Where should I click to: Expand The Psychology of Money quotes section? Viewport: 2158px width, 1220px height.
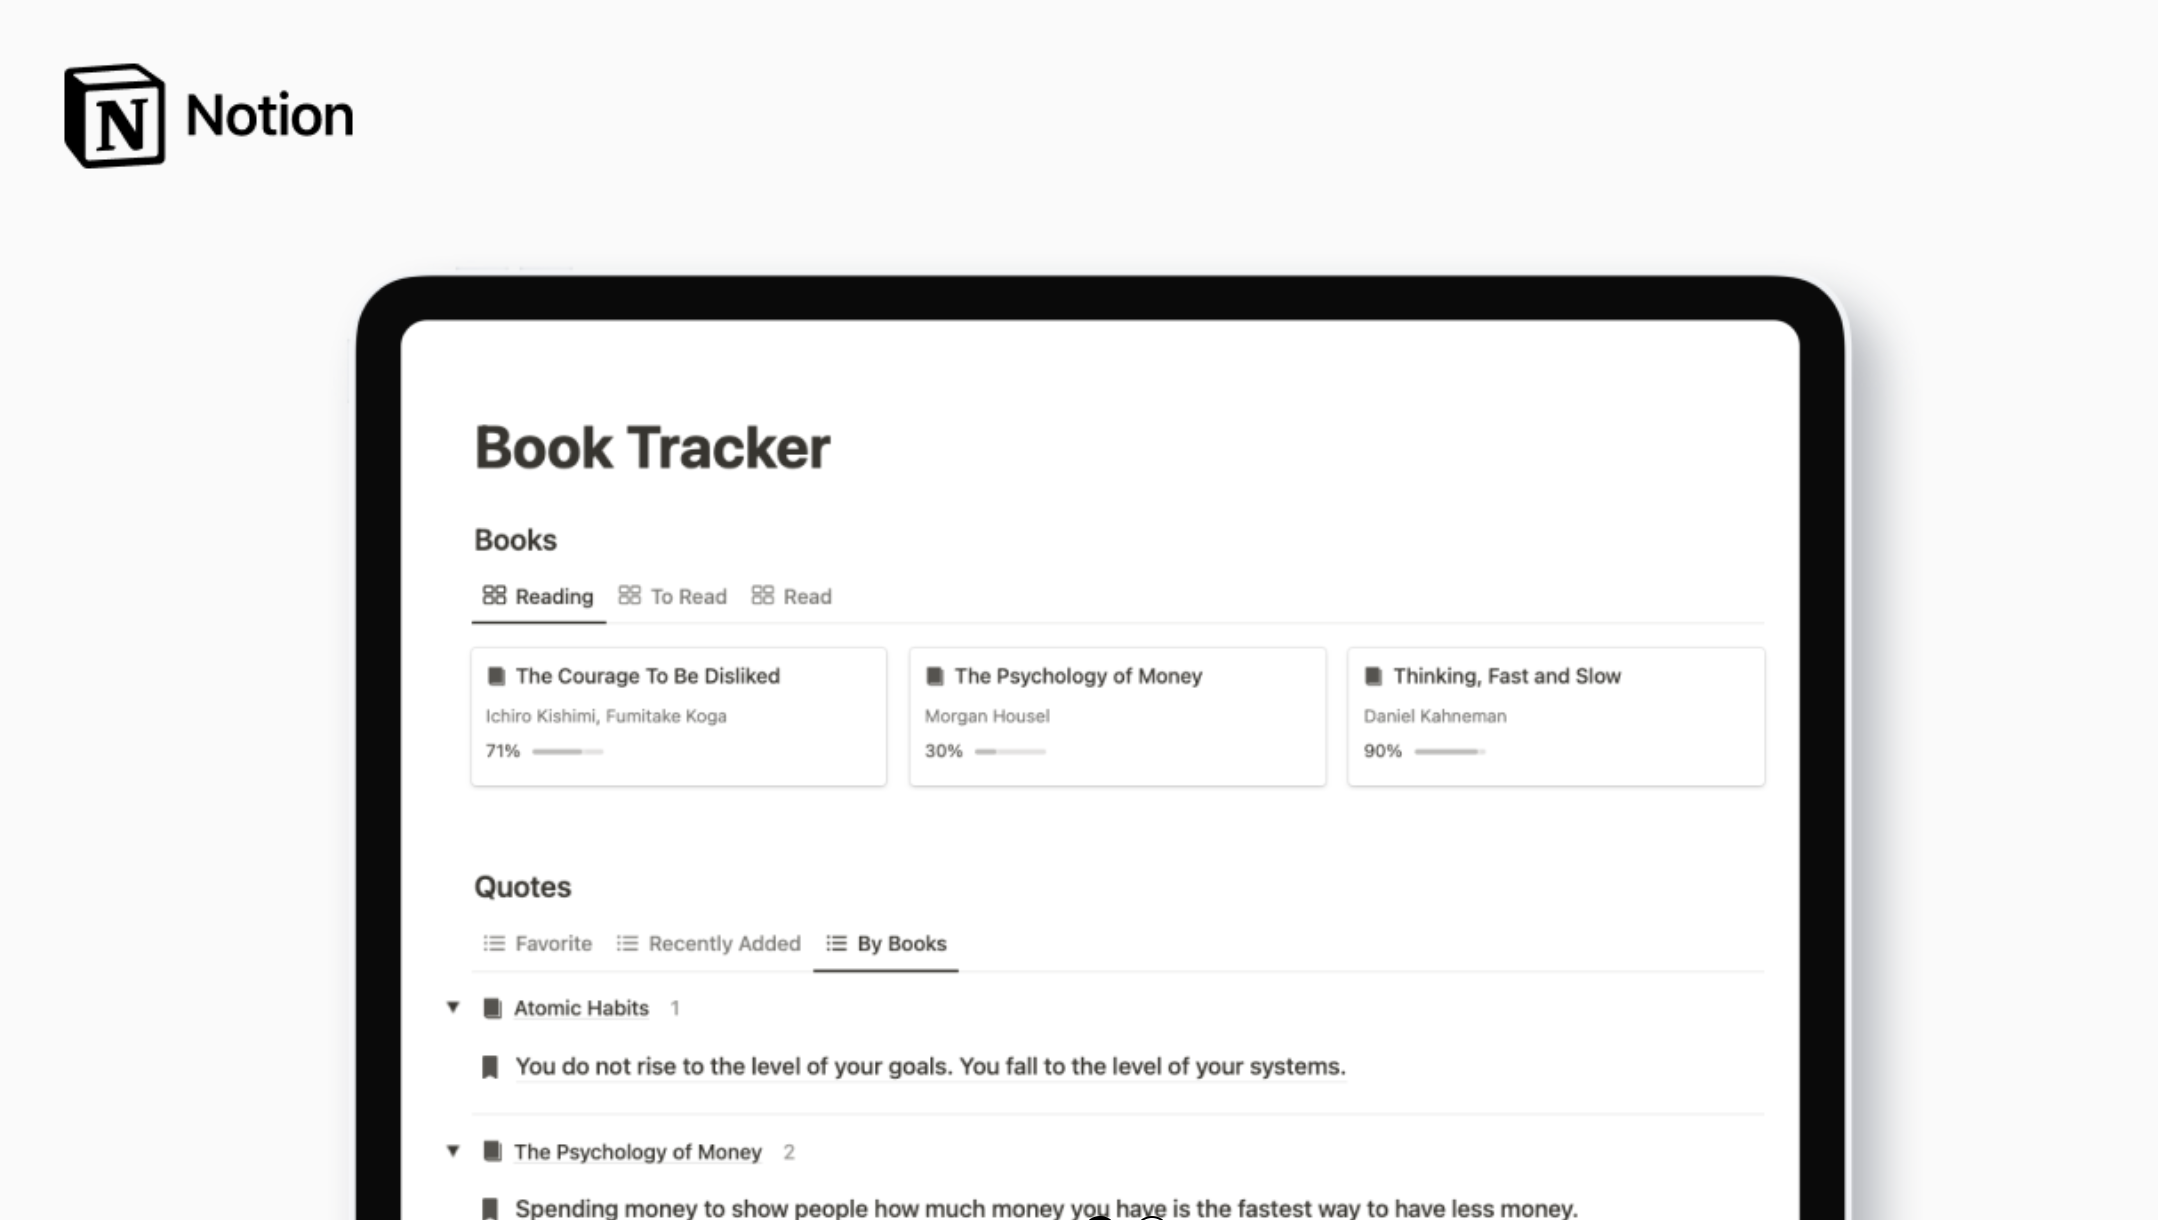[x=452, y=1152]
